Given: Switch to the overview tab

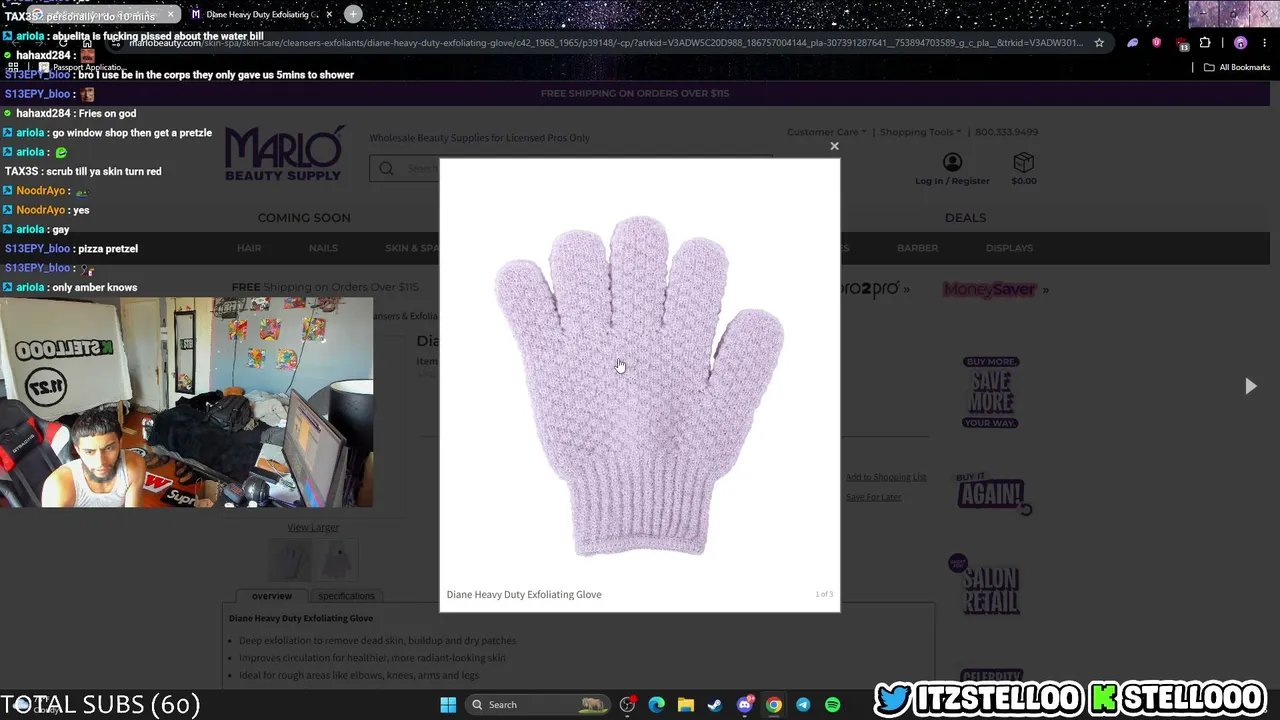Looking at the screenshot, I should point(272,596).
